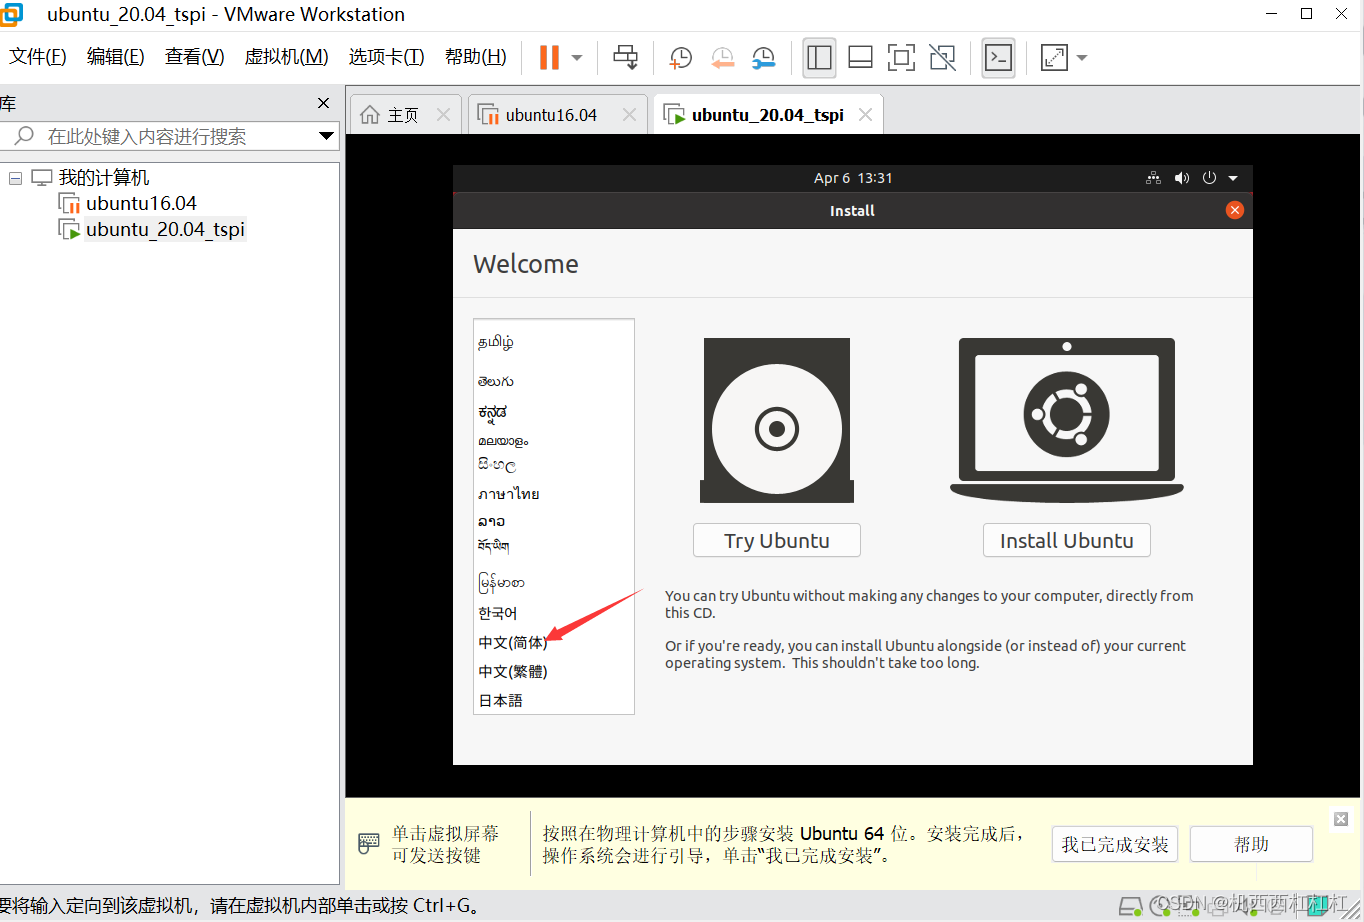Click the Install Ubuntu button

point(1067,540)
